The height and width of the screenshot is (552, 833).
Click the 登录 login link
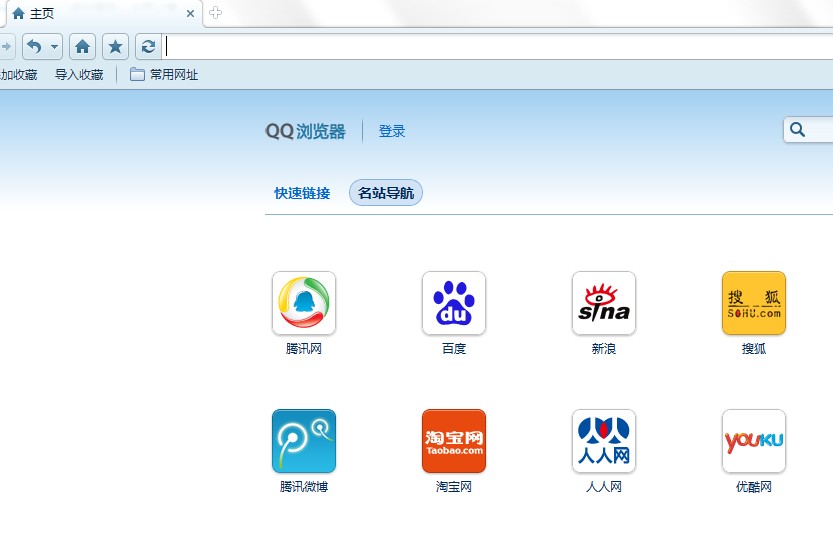click(392, 131)
